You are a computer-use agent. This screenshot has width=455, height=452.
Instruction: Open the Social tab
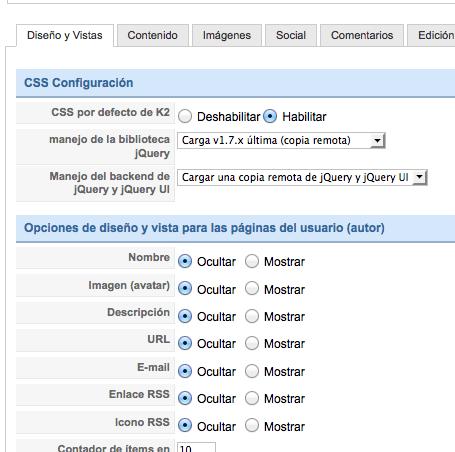(x=291, y=35)
